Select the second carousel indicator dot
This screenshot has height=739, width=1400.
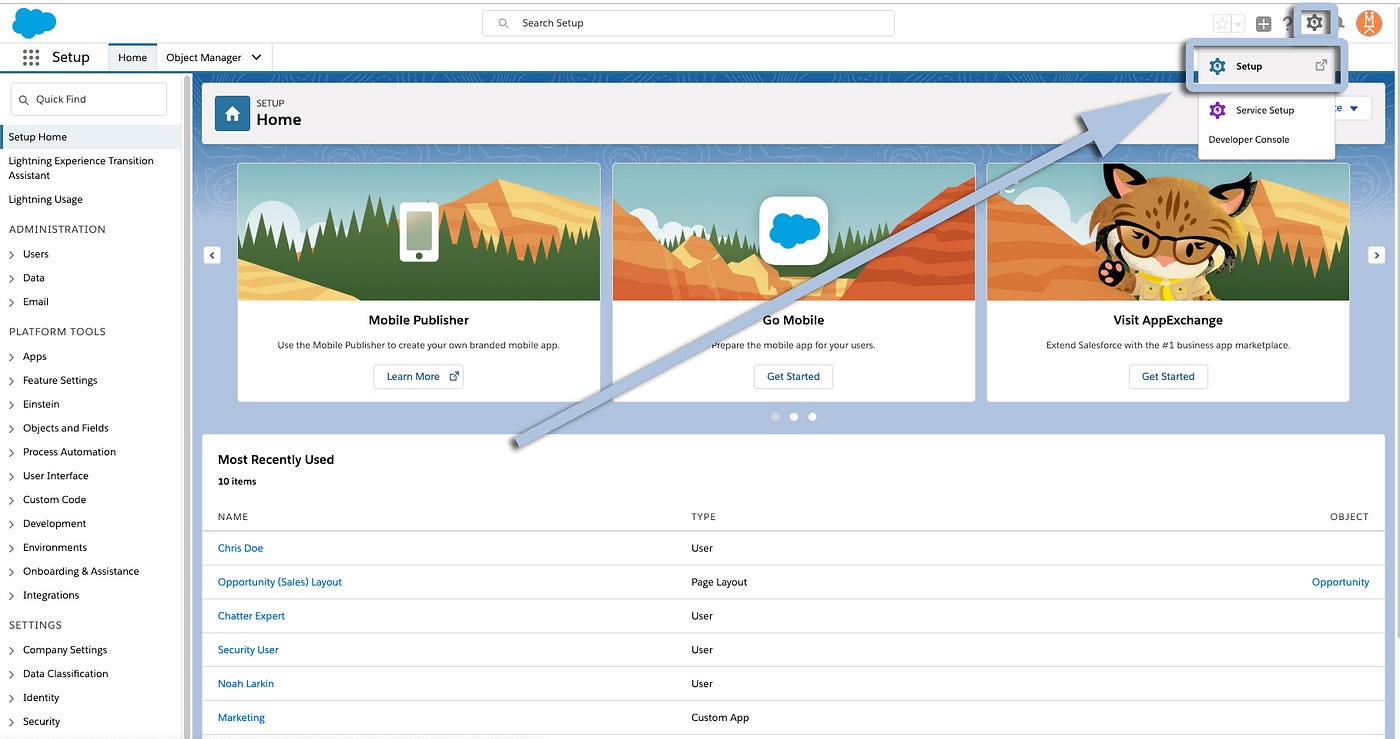click(x=794, y=417)
